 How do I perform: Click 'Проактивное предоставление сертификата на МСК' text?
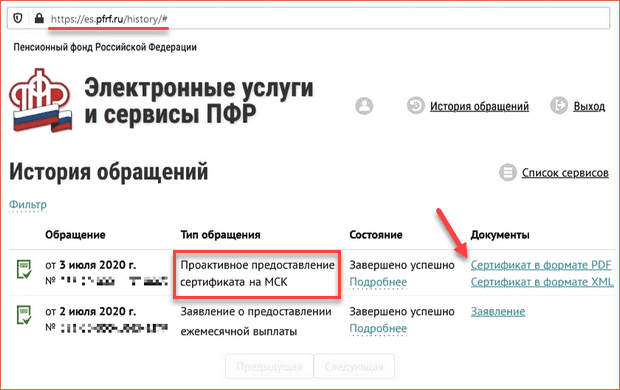(x=257, y=273)
